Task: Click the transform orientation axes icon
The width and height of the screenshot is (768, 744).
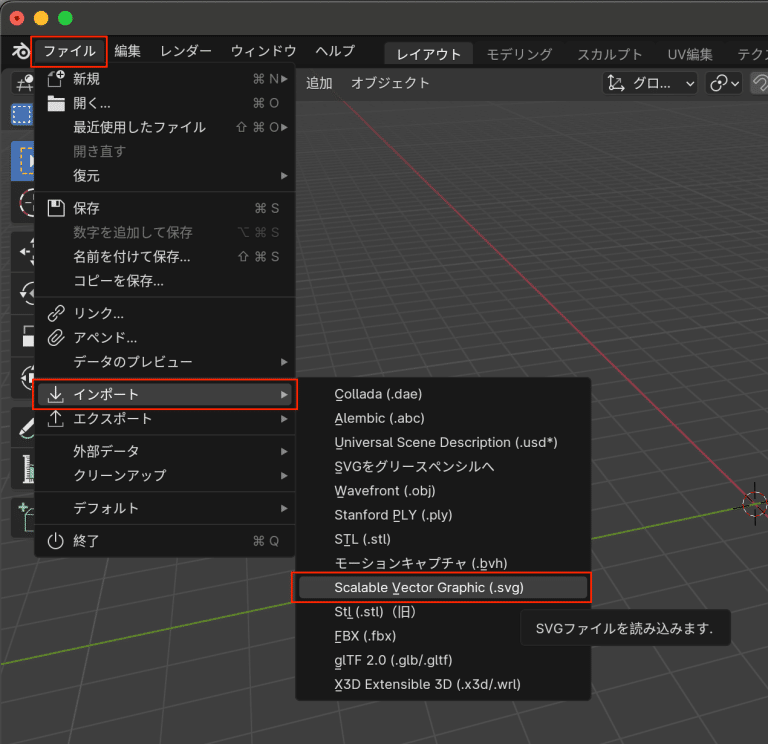Action: tap(616, 83)
